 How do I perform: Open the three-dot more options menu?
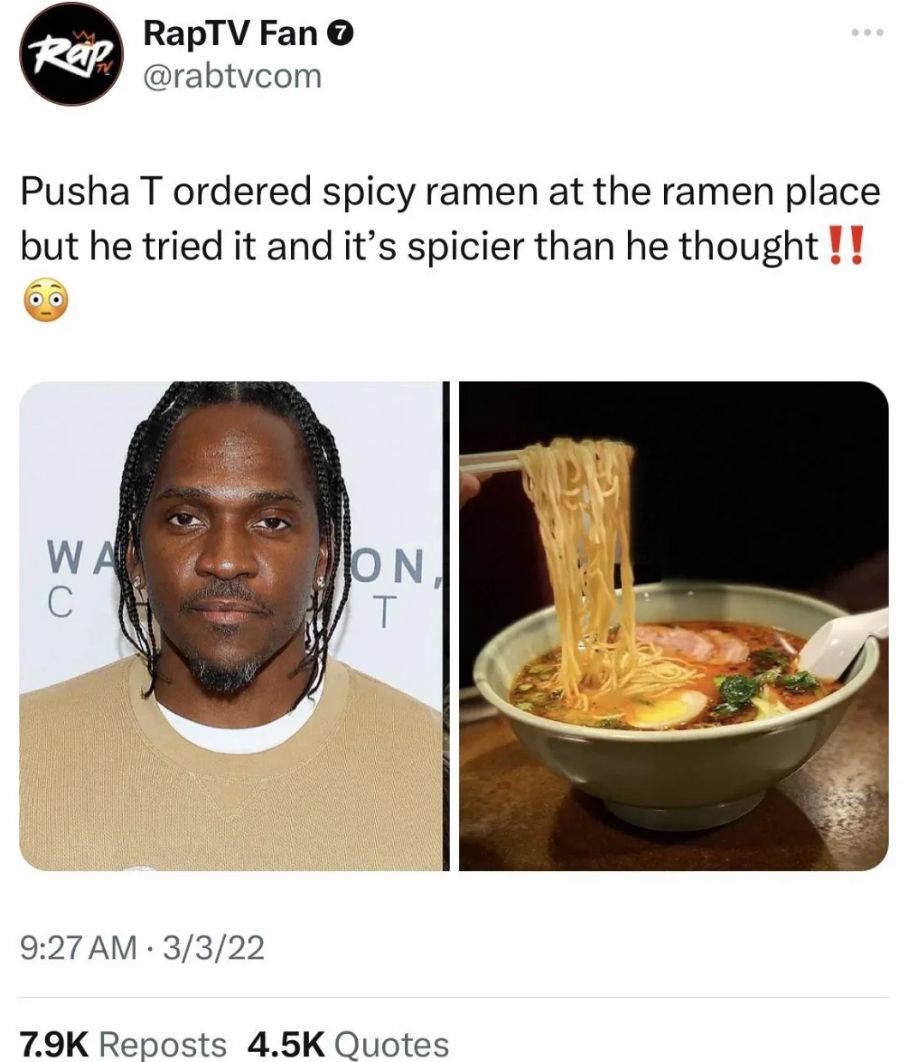coord(869,33)
